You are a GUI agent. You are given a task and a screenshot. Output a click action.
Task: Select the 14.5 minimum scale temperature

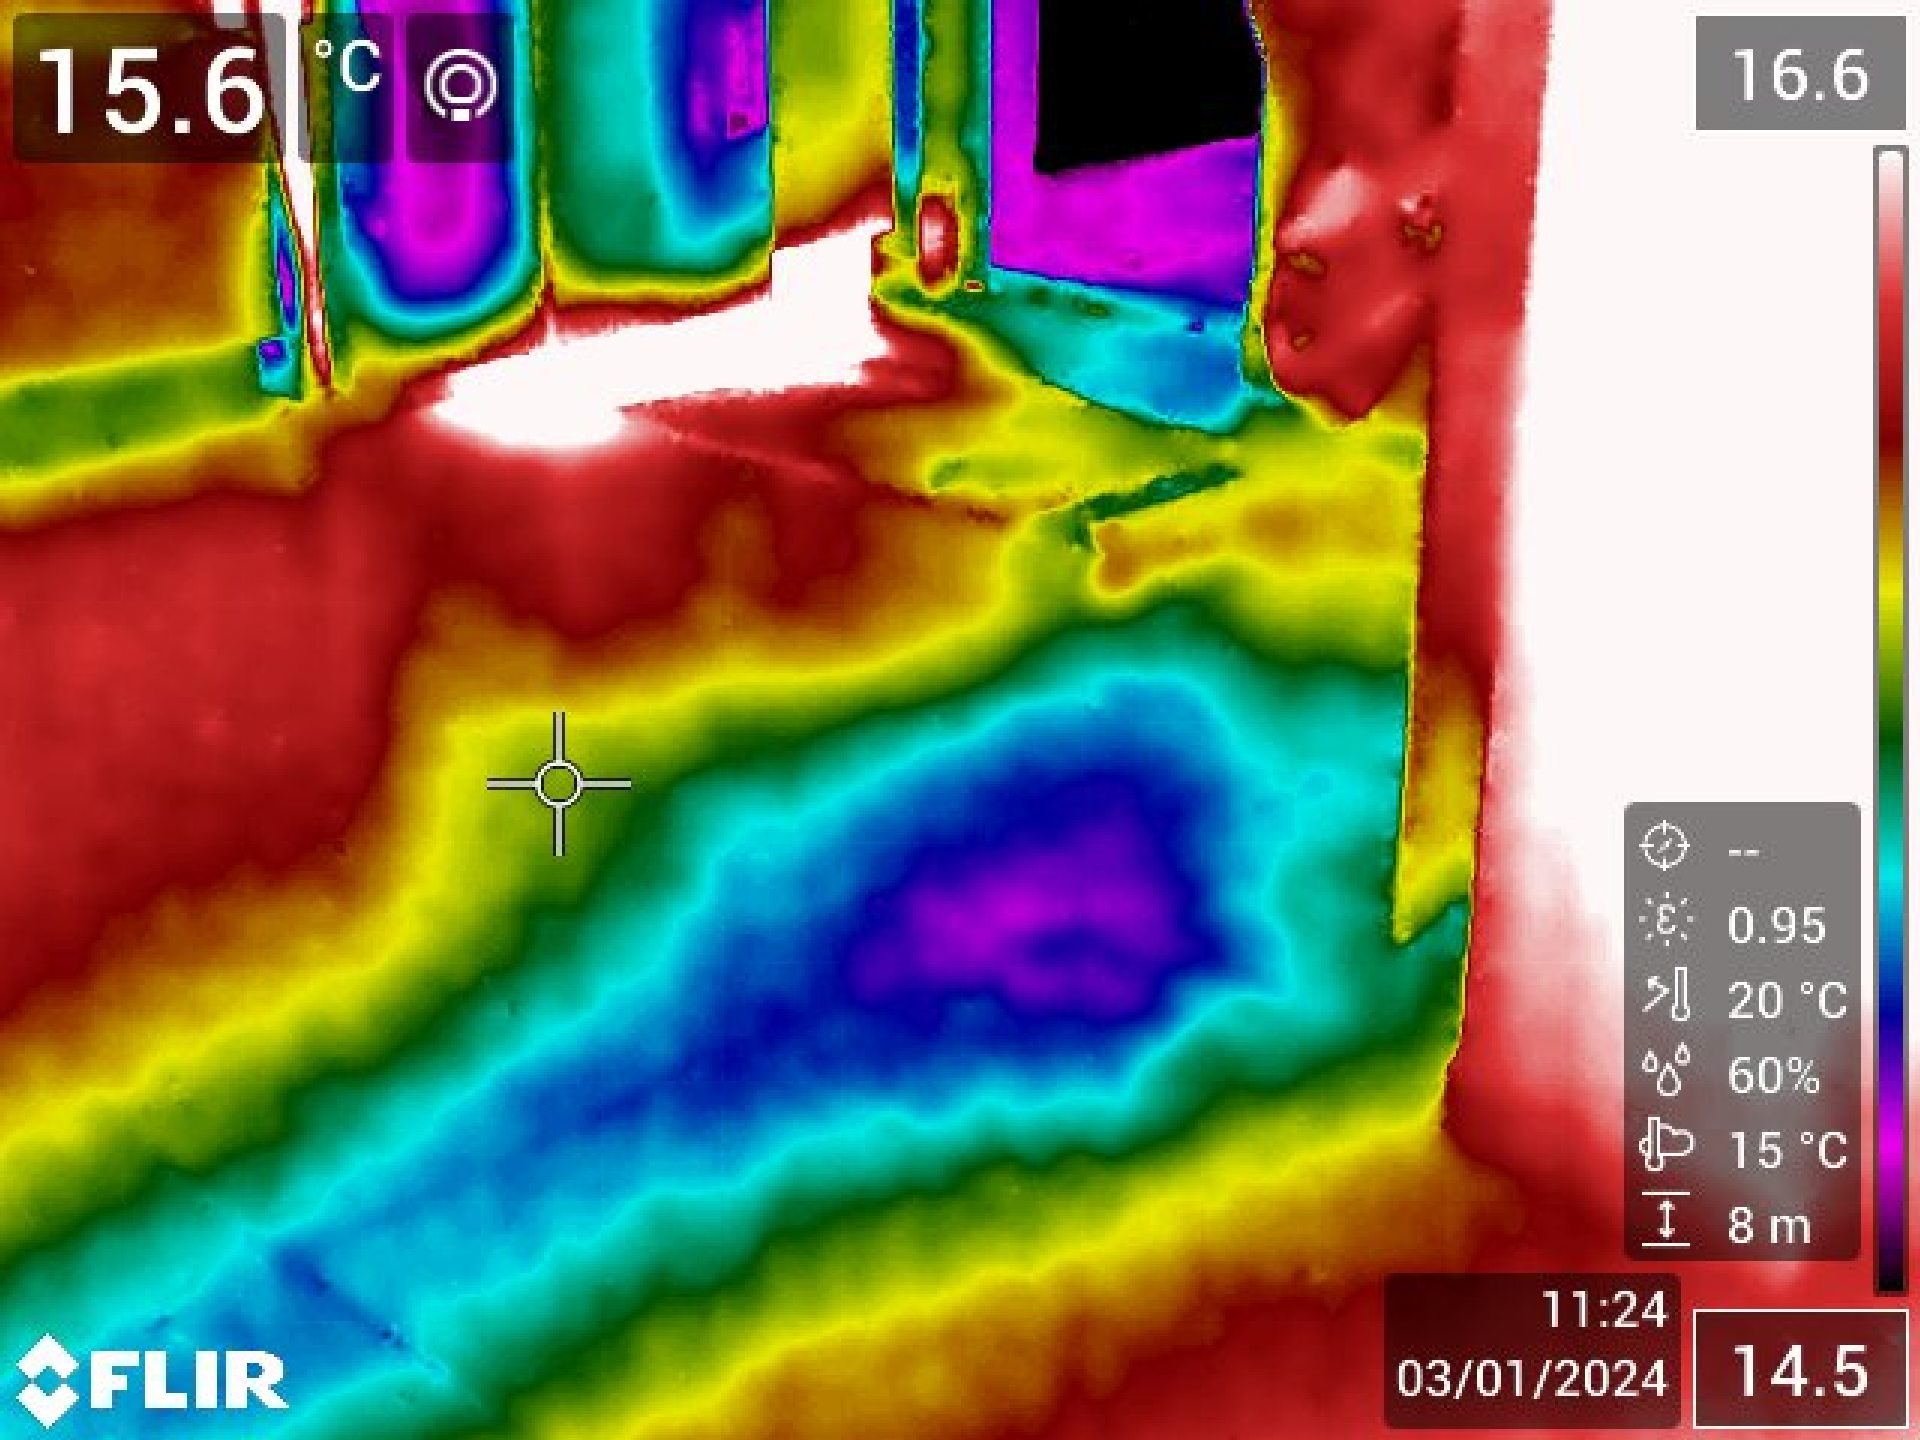[1799, 1370]
